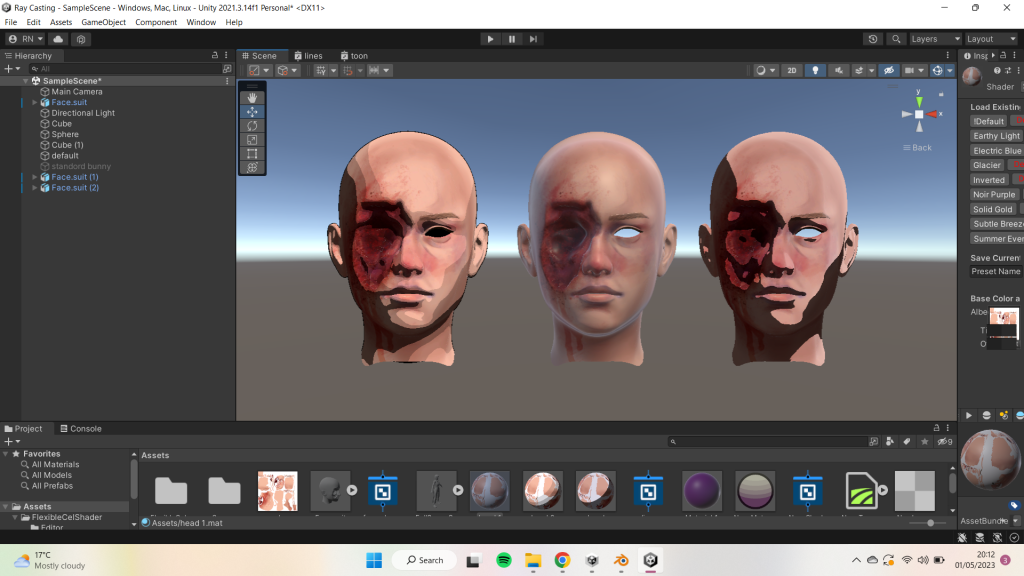Switch to the lines scene tab

[x=308, y=56]
